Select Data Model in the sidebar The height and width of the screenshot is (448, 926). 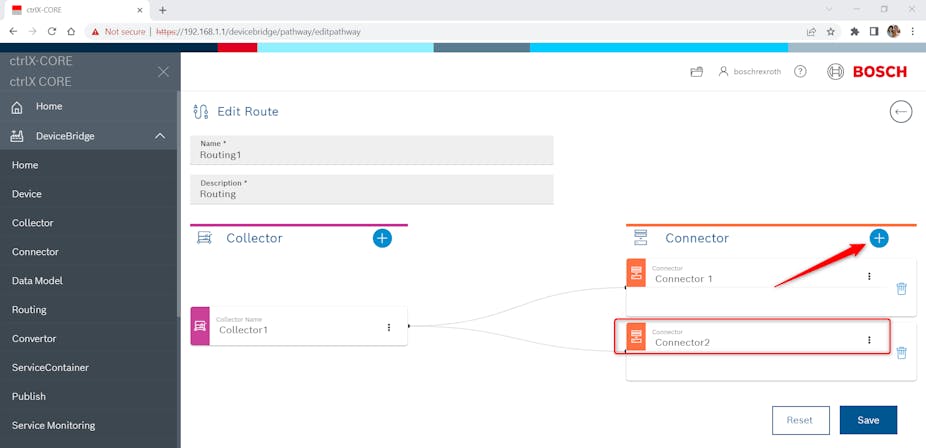click(37, 281)
